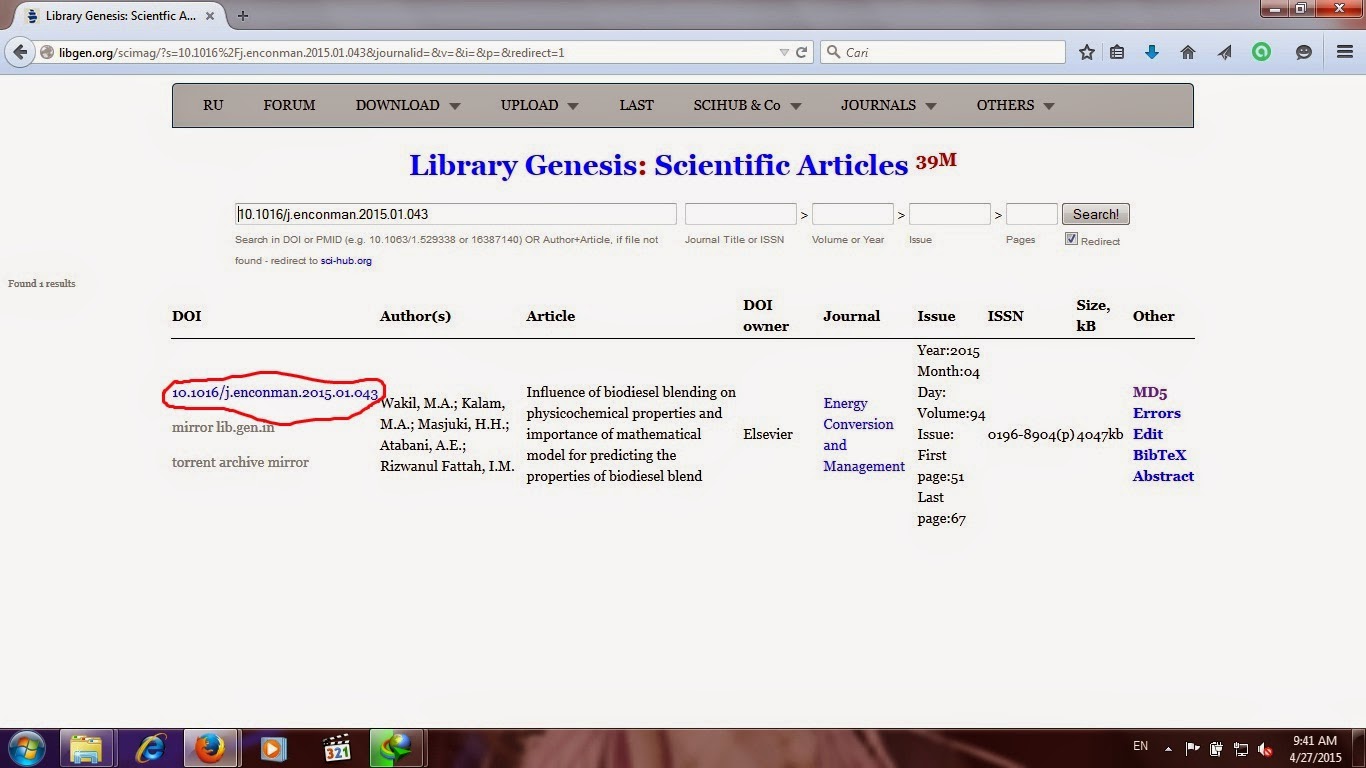
Task: Open the Firefox hamburger menu
Action: point(1345,52)
